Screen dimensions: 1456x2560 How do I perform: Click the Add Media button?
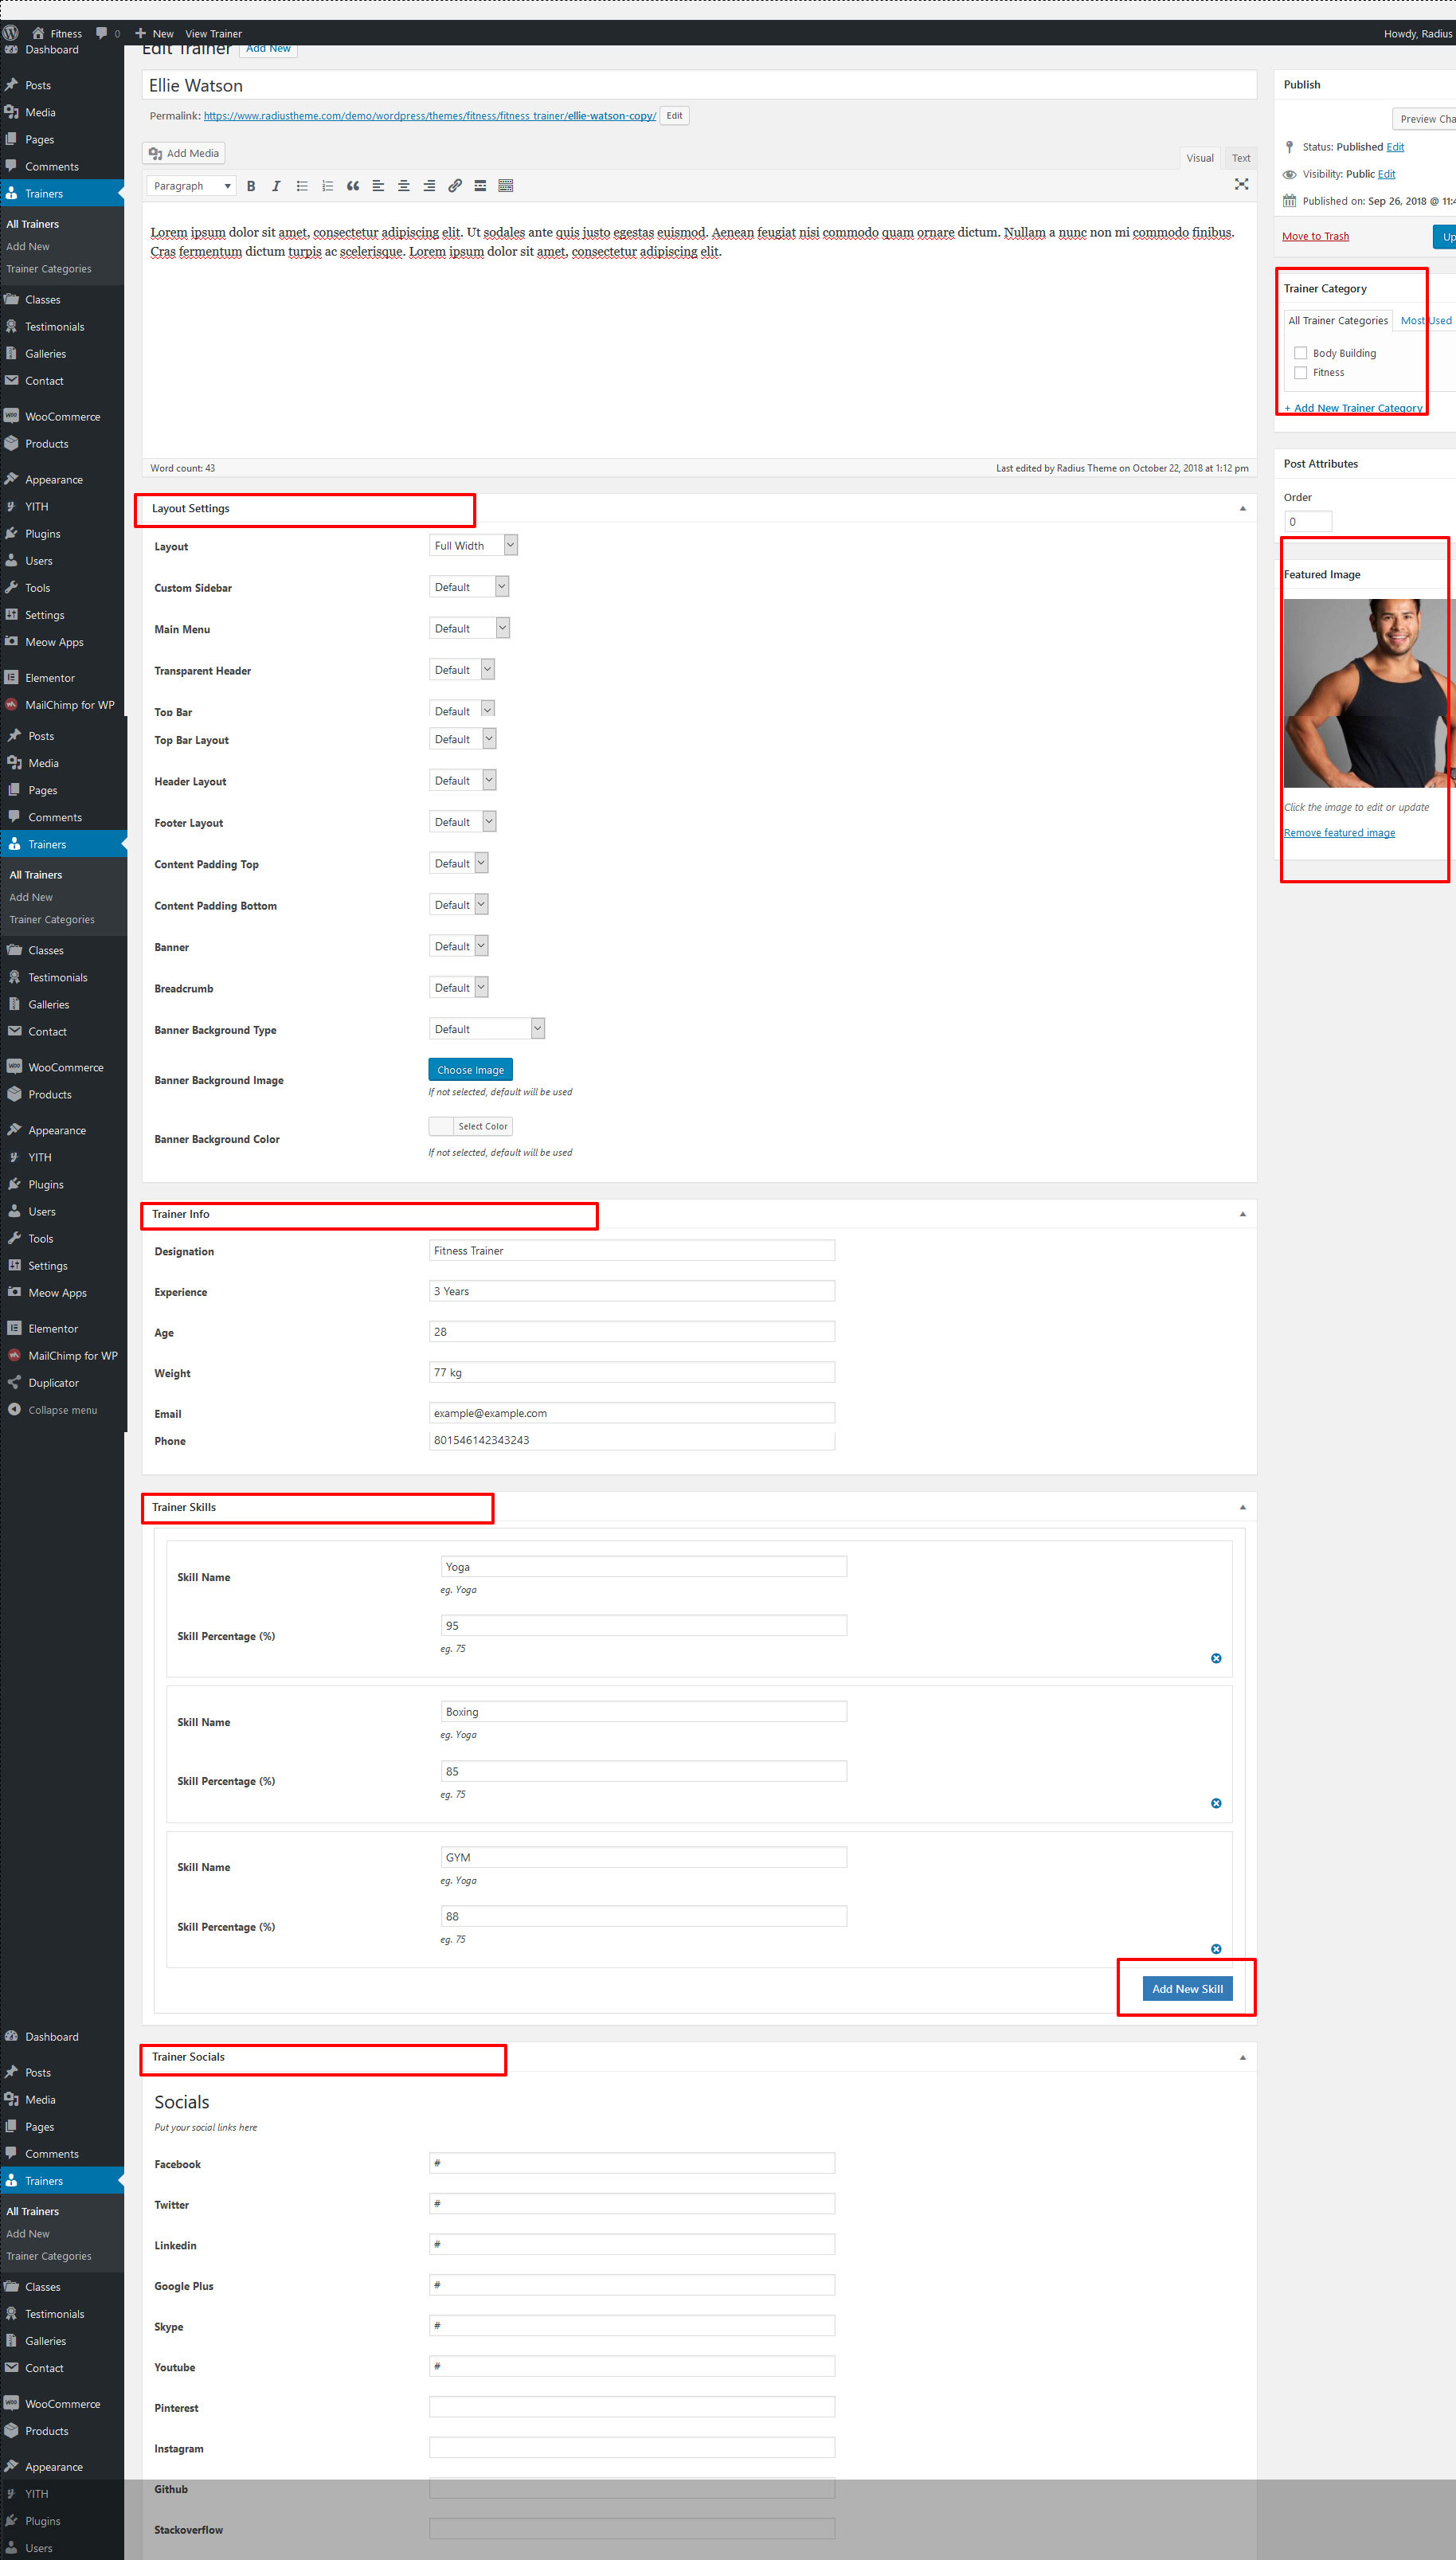coord(184,153)
